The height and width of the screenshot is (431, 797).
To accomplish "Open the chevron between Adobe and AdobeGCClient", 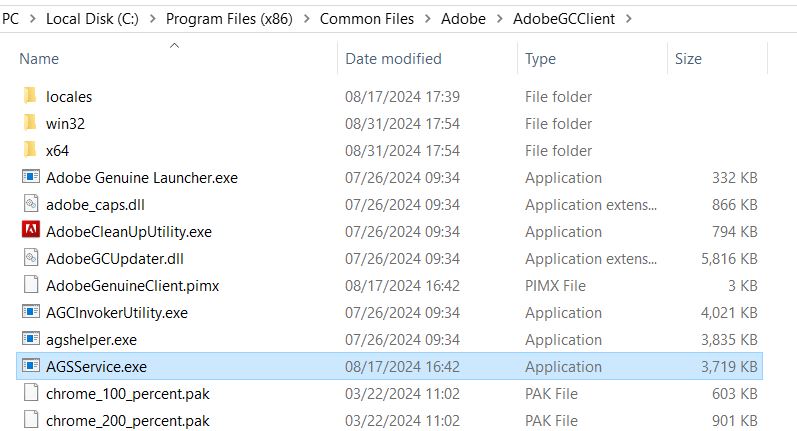I will pos(499,19).
